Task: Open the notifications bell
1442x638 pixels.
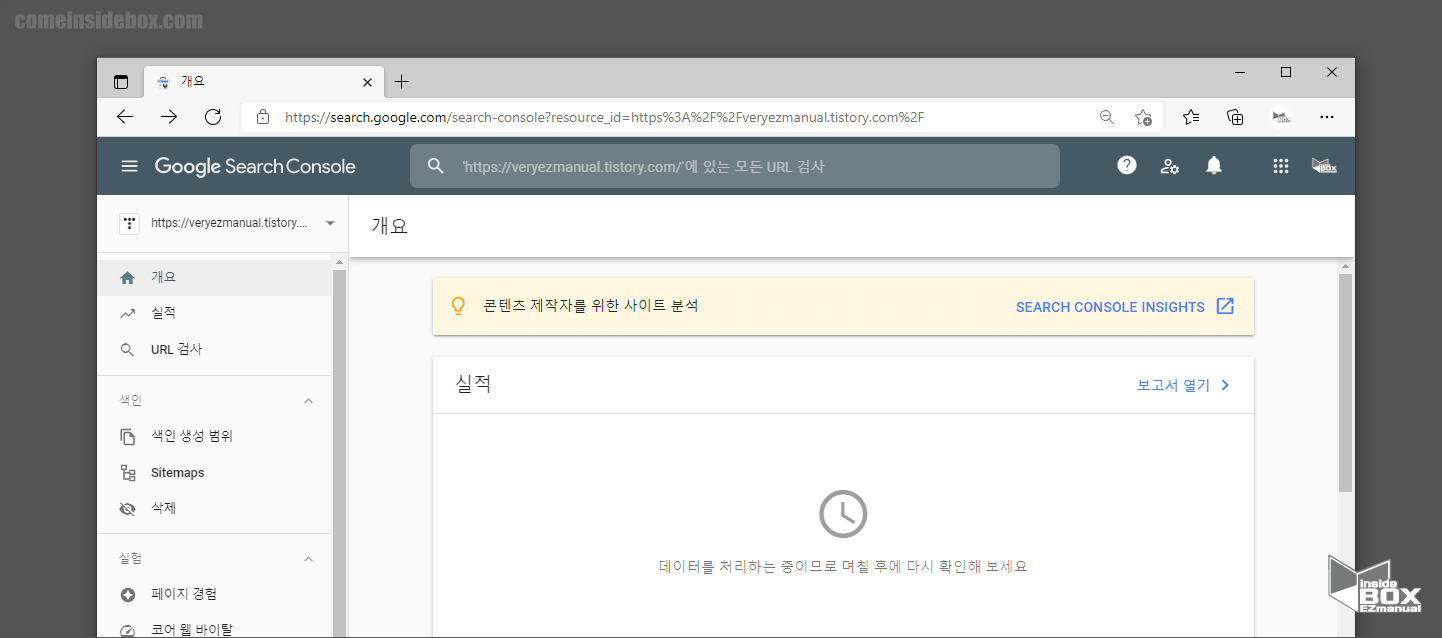Action: 1214,166
